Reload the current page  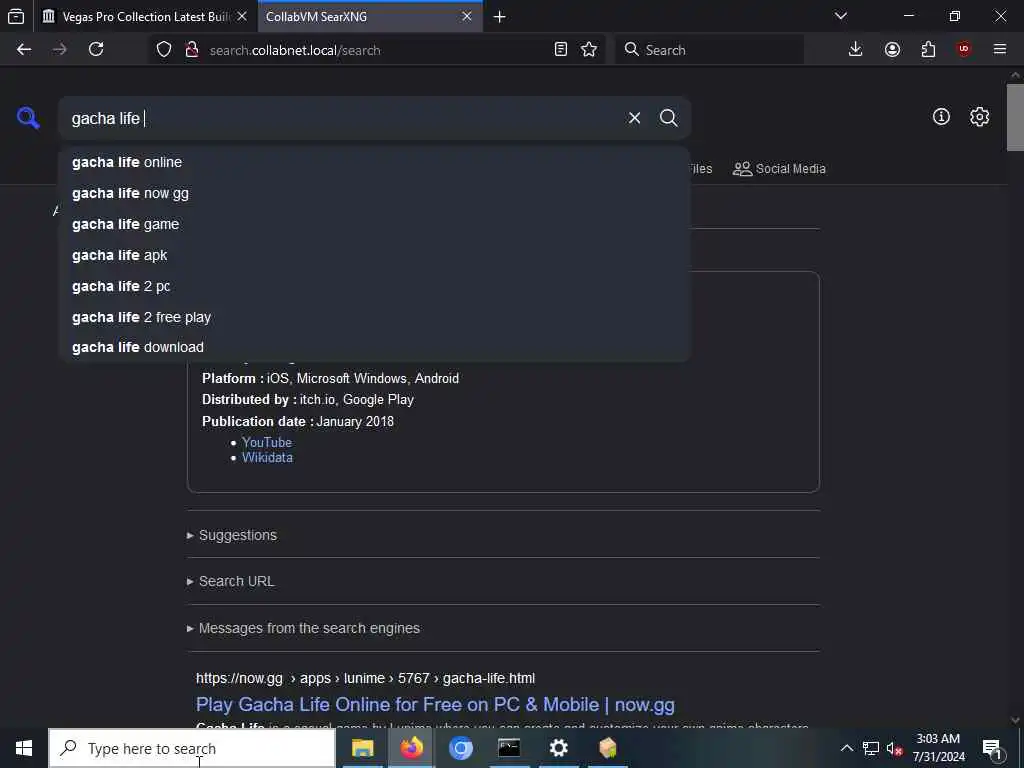(96, 50)
